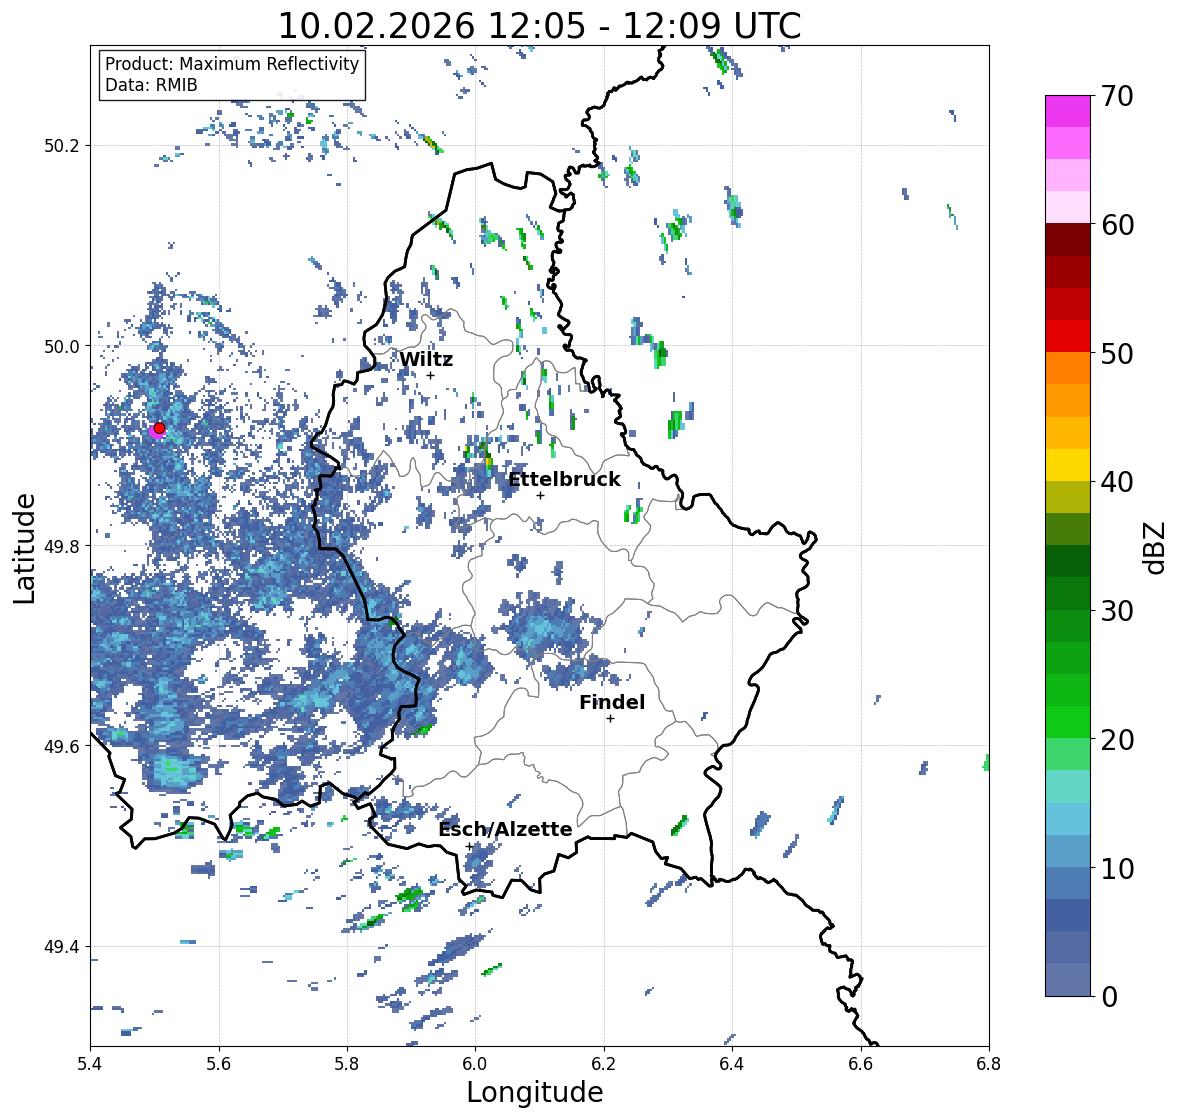Click the 49.8 latitude tick label

62,546
